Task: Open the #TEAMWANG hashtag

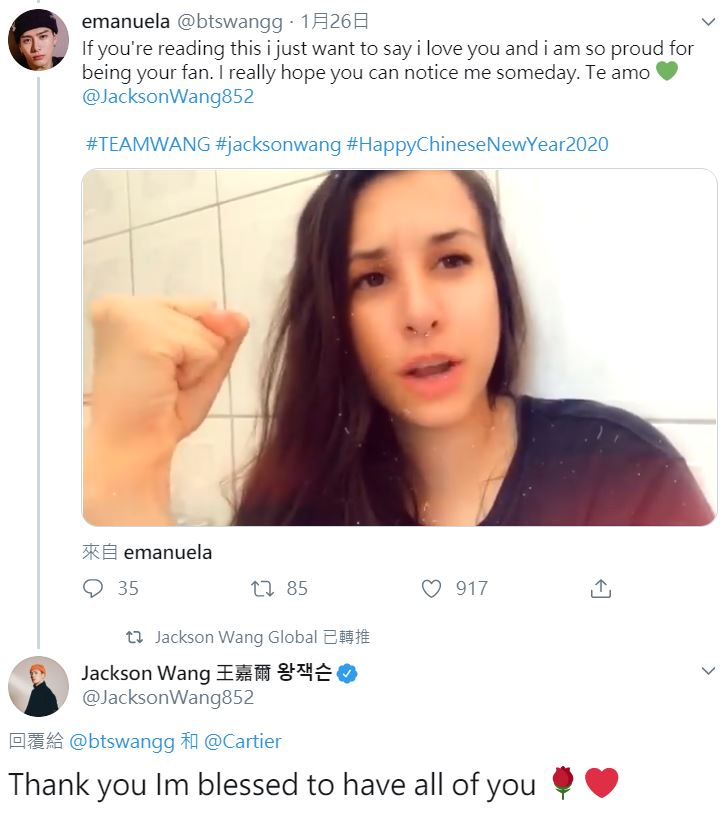Action: pyautogui.click(x=147, y=144)
